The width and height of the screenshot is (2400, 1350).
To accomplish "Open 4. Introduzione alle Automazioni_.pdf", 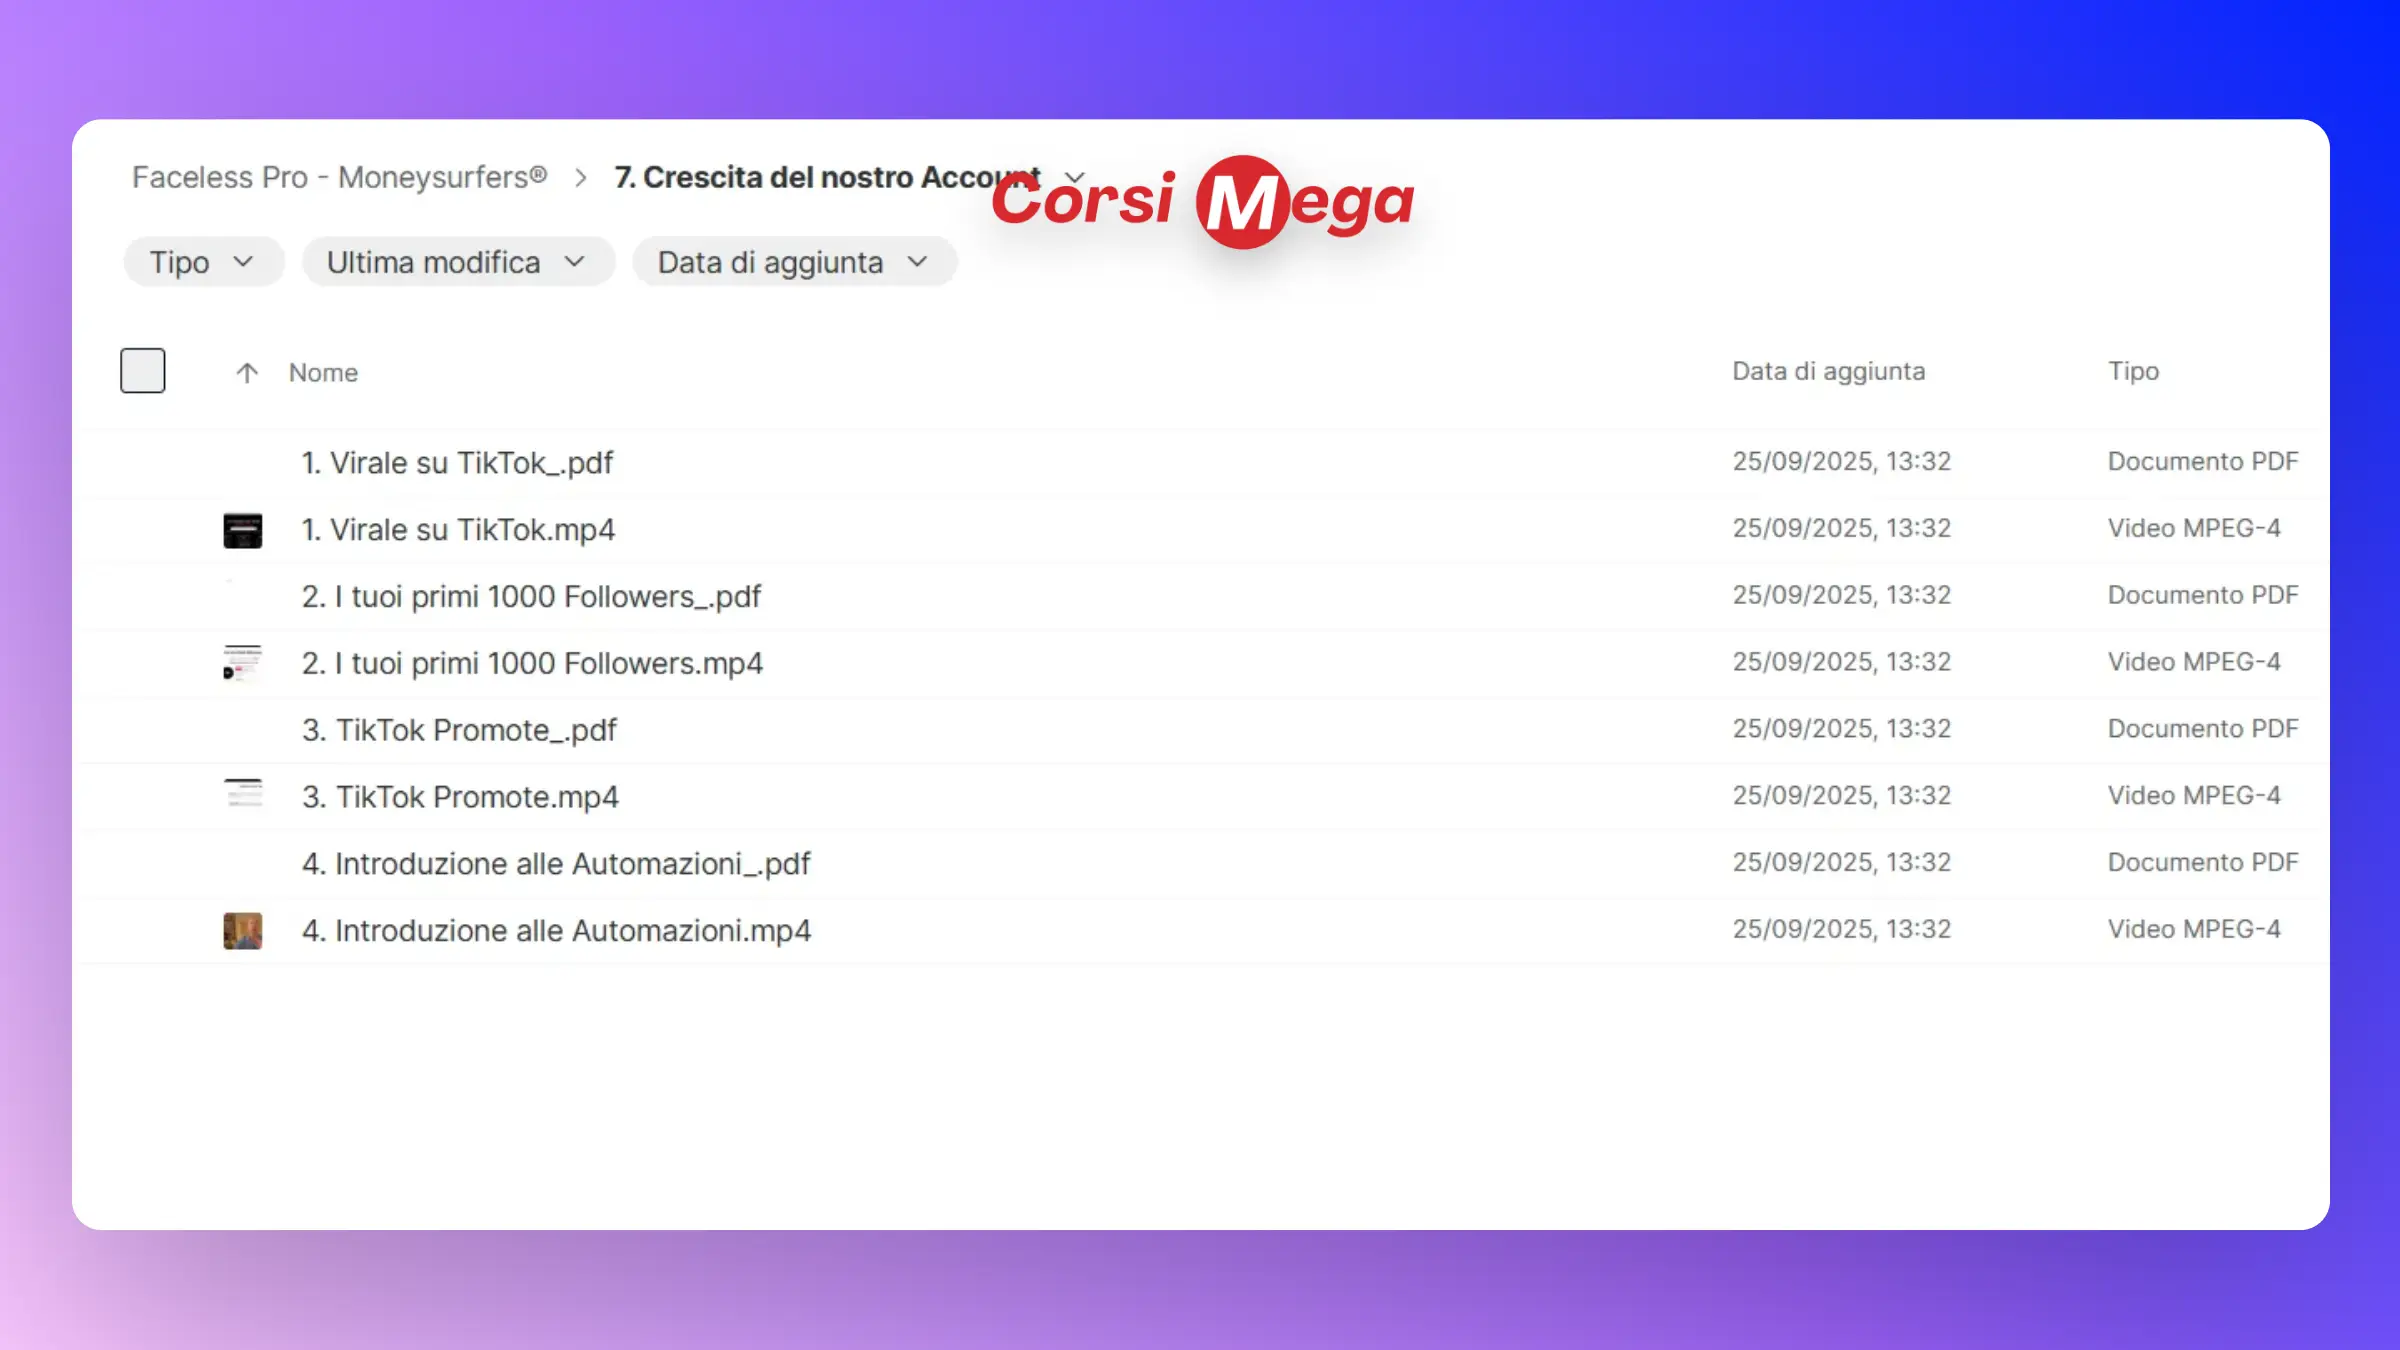I will pyautogui.click(x=556, y=863).
